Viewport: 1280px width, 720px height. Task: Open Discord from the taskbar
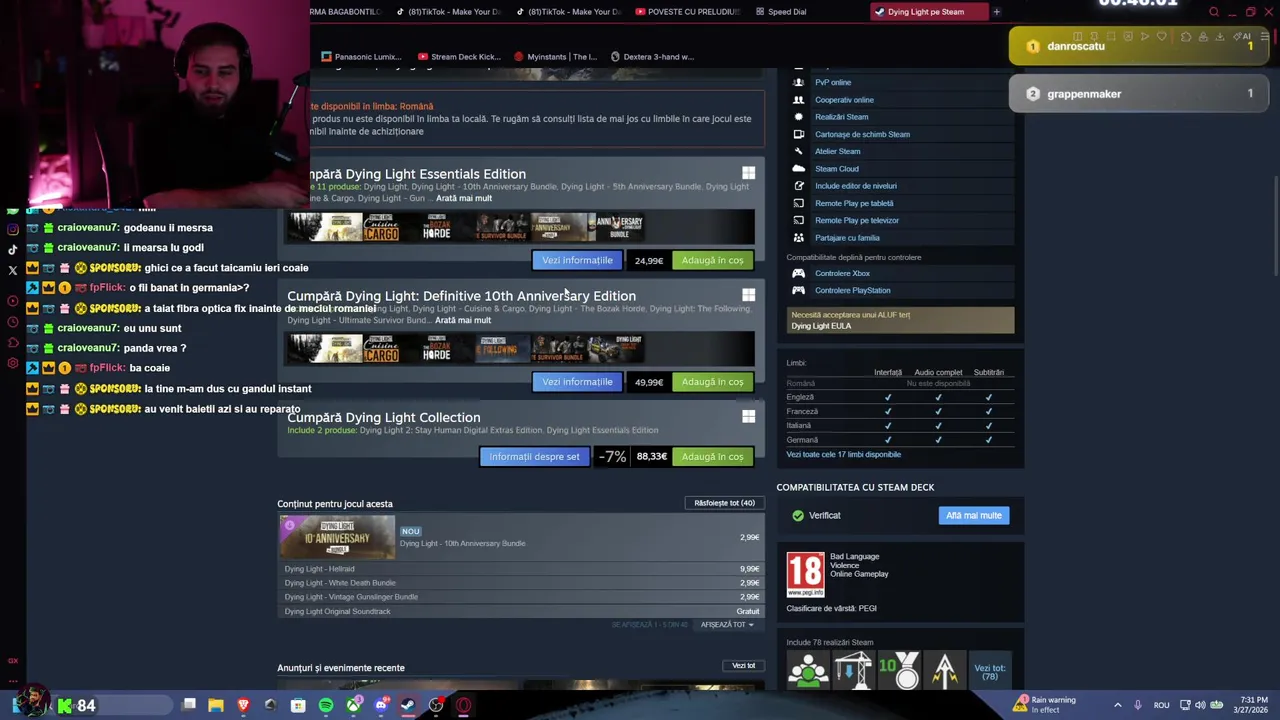coord(381,705)
